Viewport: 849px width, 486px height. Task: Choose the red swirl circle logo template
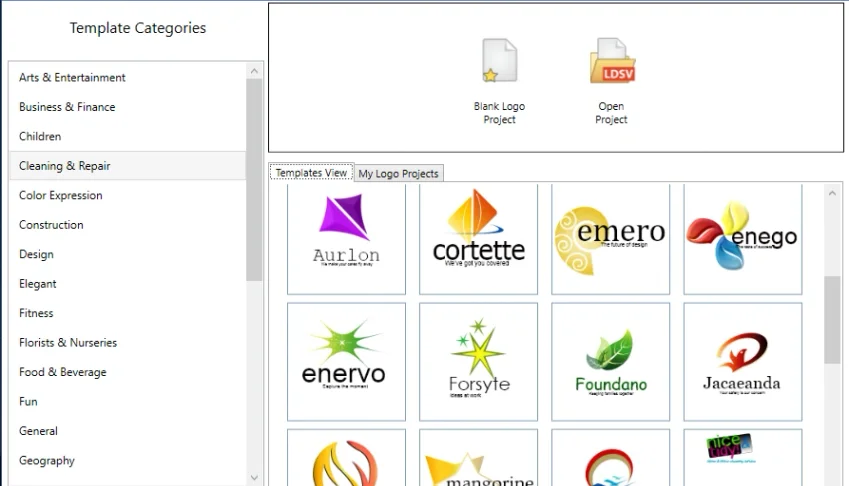[611, 458]
